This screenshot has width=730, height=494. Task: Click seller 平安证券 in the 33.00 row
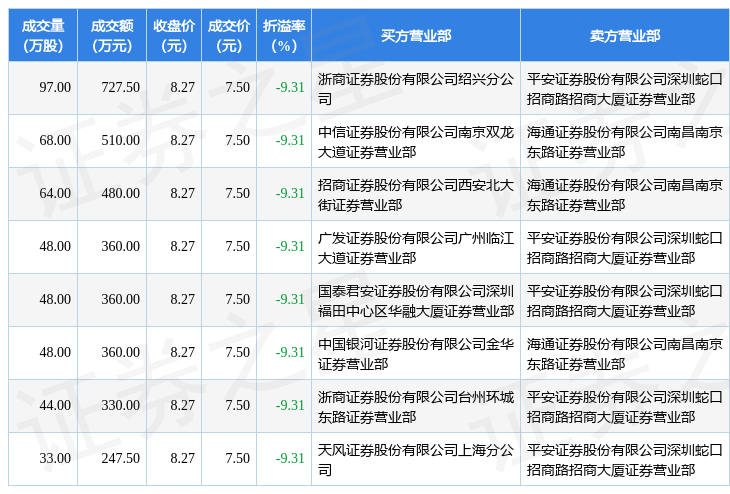click(x=625, y=460)
